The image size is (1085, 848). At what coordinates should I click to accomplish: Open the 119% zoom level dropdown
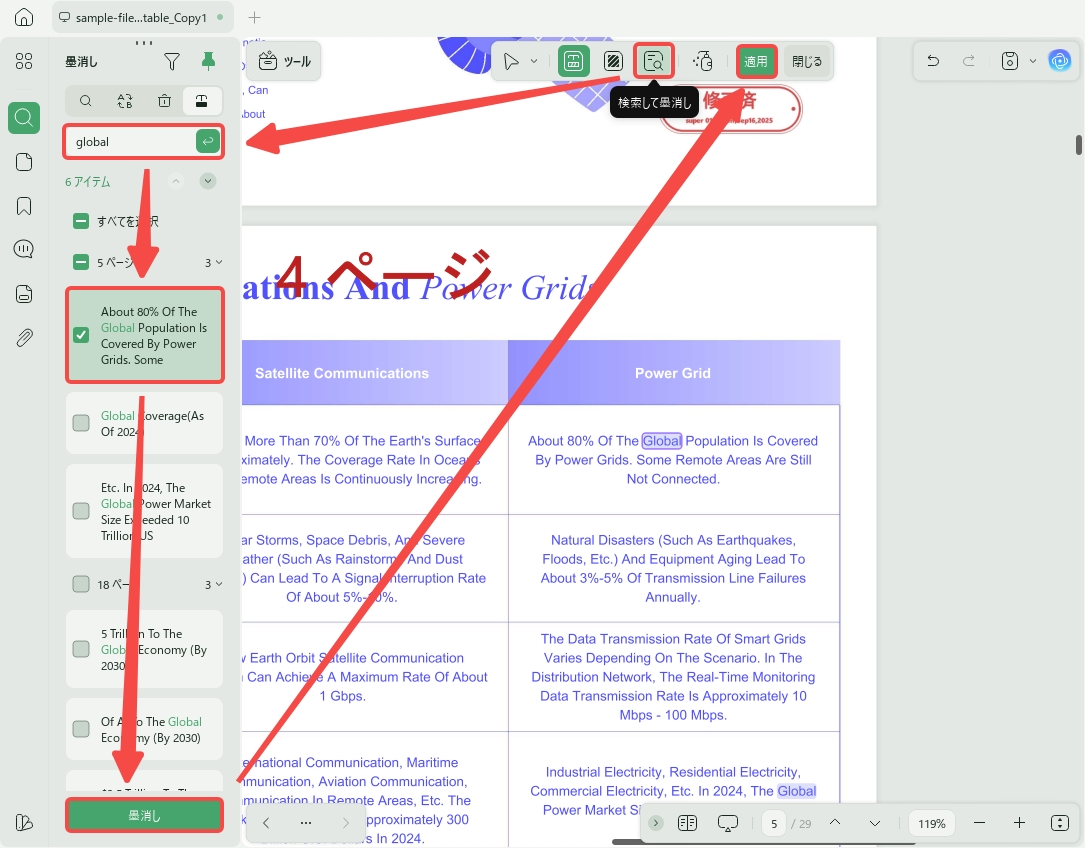[x=931, y=823]
